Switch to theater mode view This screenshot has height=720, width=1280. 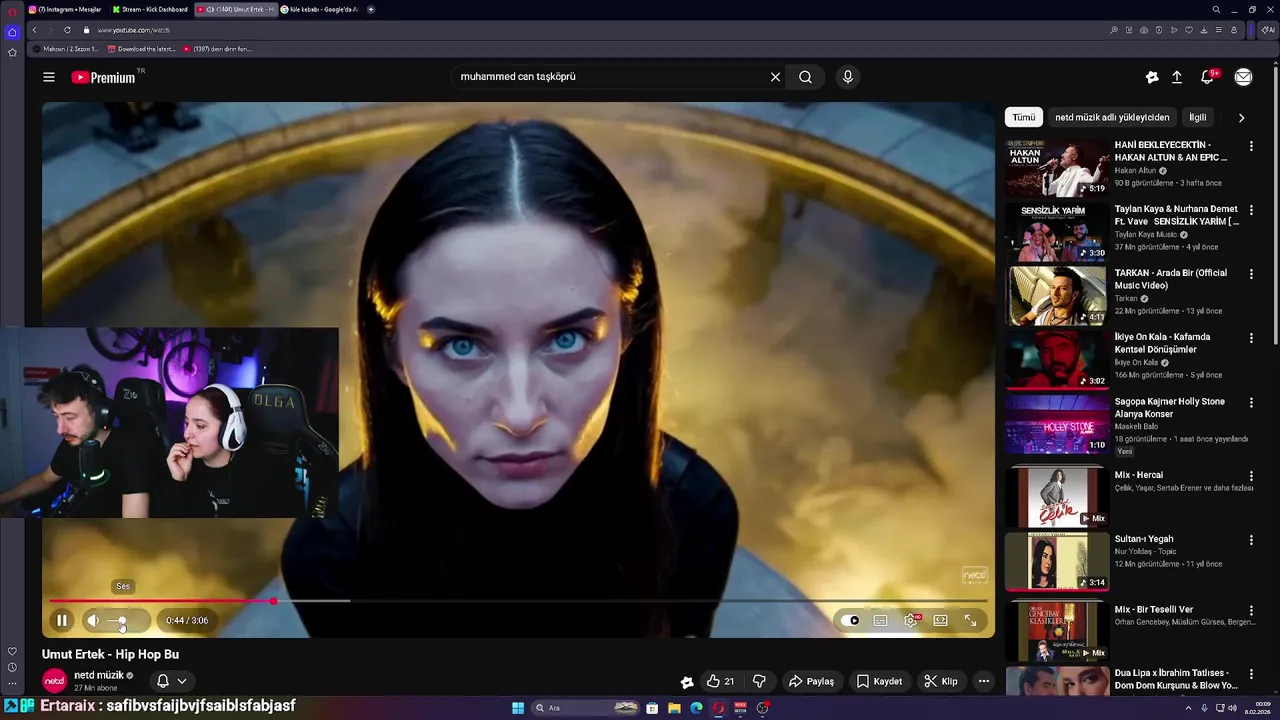(940, 620)
